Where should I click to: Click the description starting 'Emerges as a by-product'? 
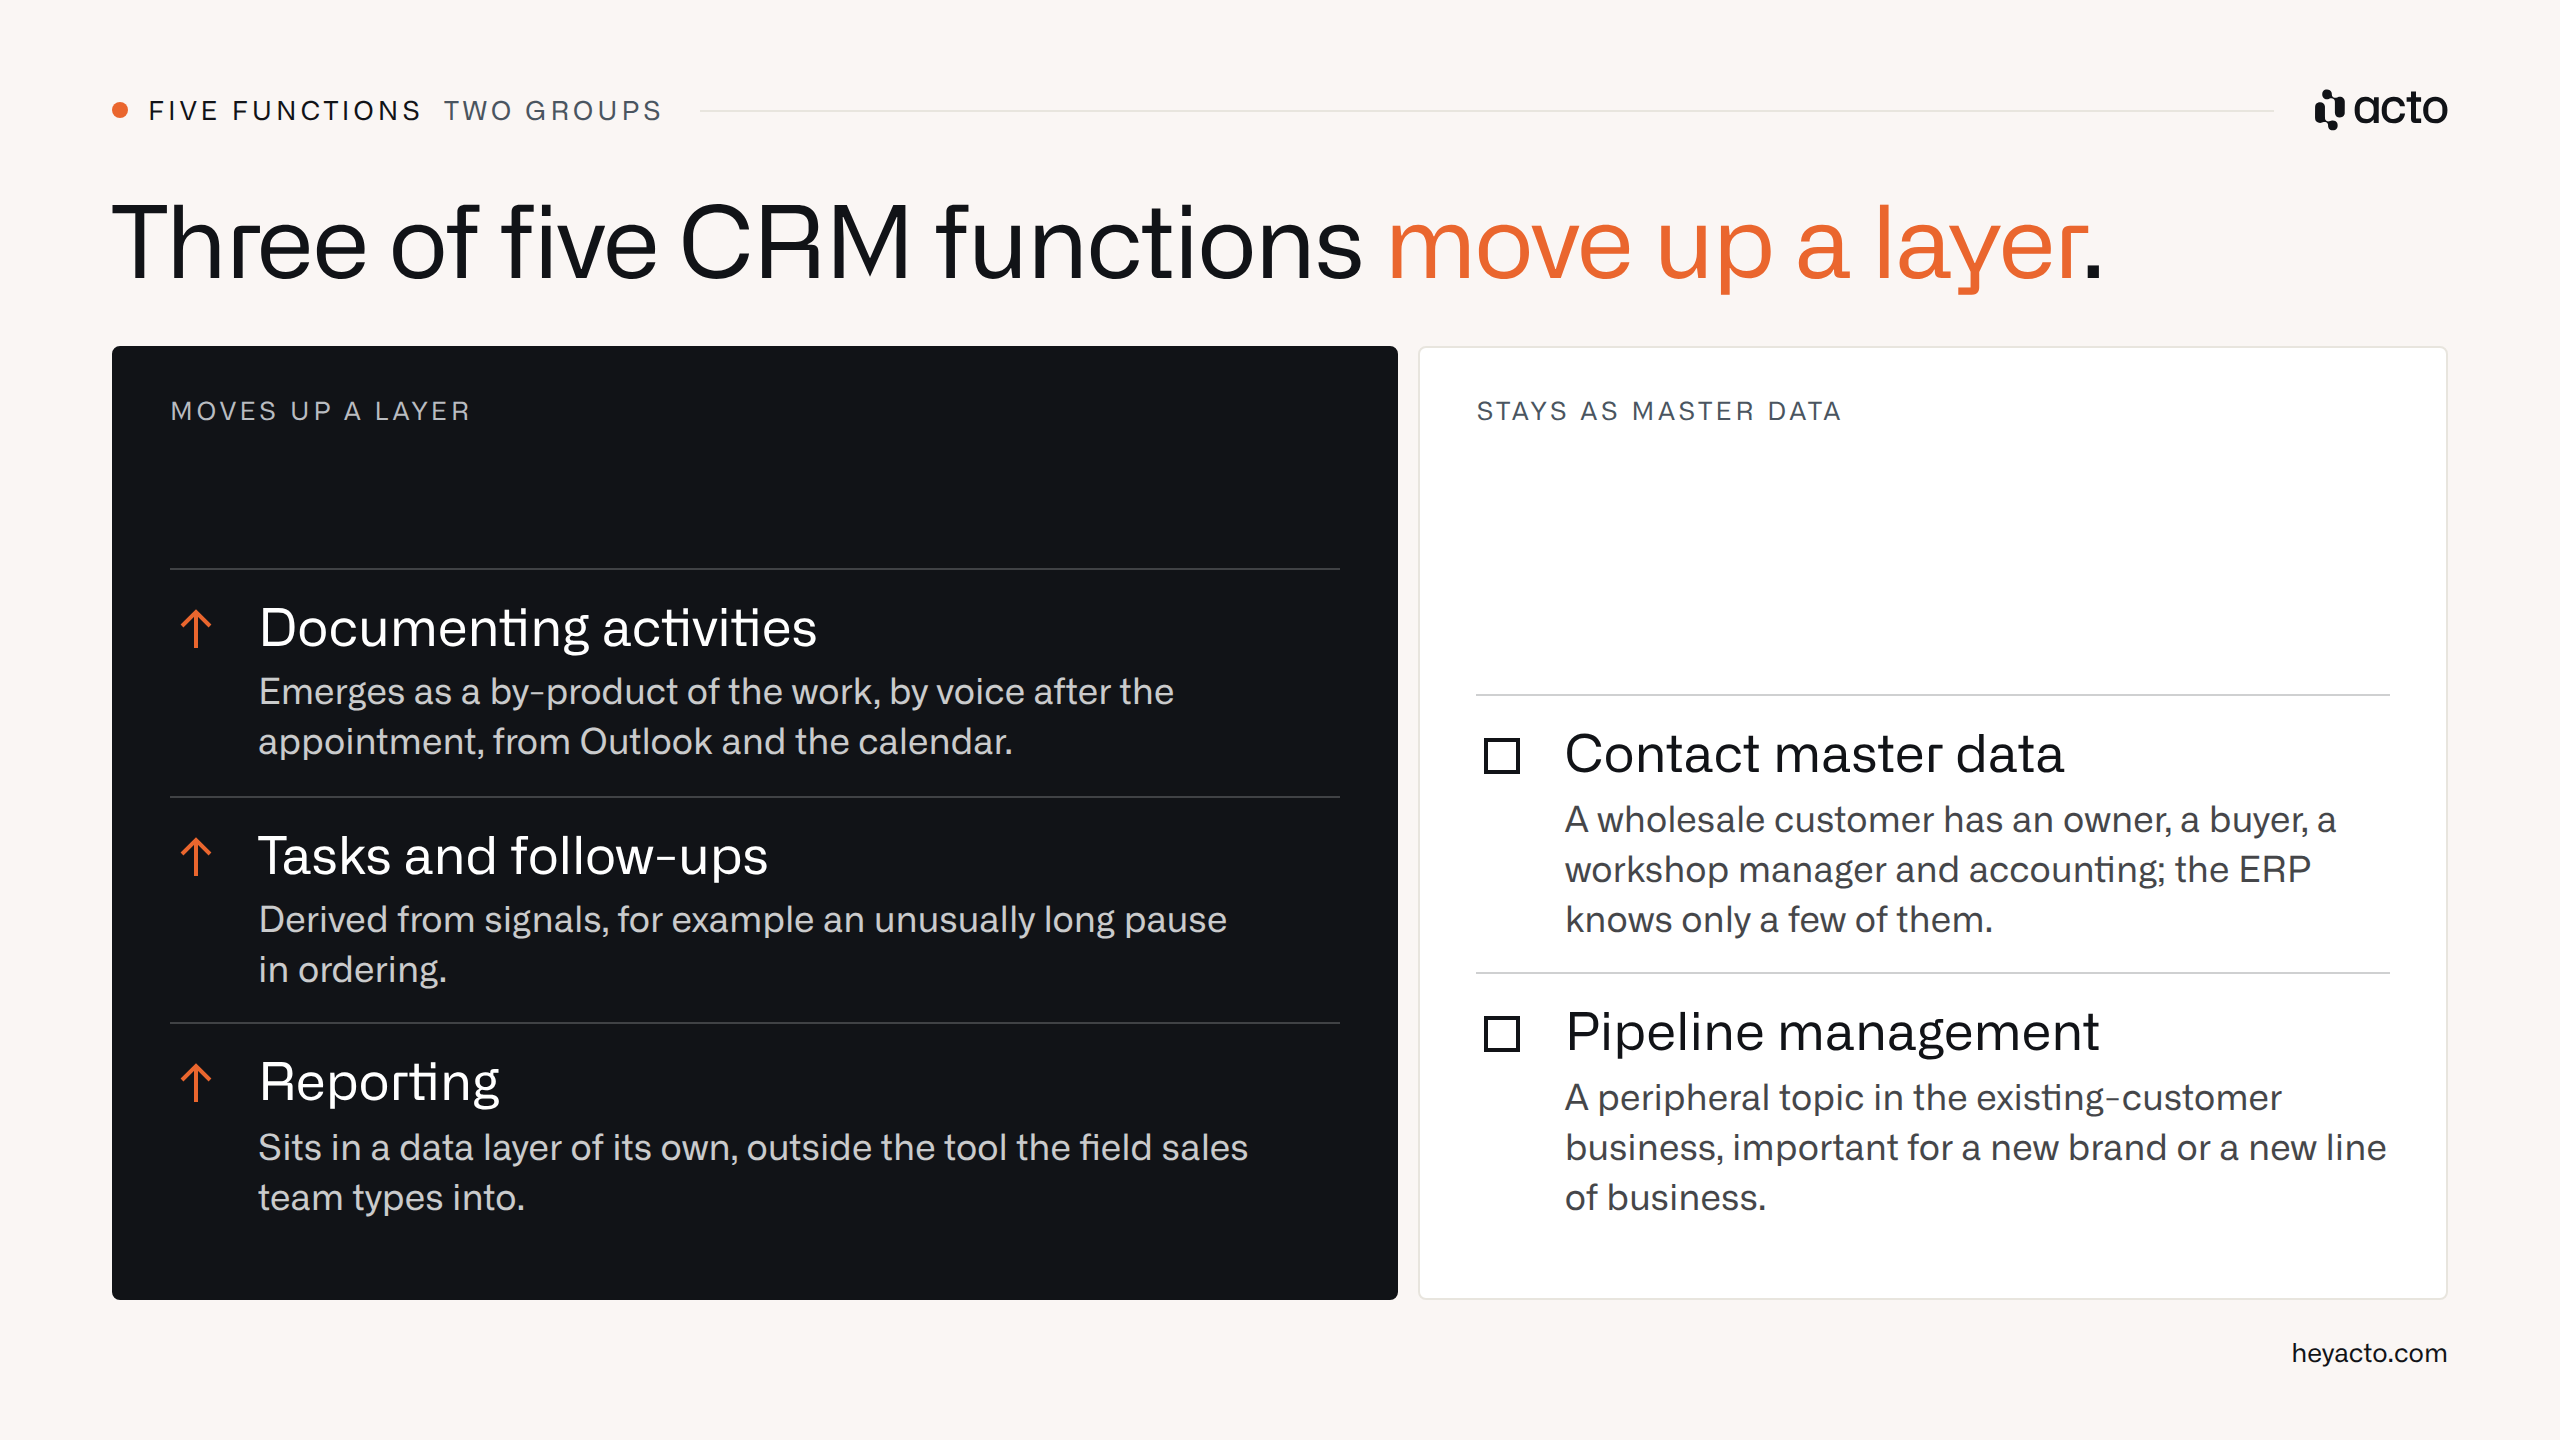[716, 716]
